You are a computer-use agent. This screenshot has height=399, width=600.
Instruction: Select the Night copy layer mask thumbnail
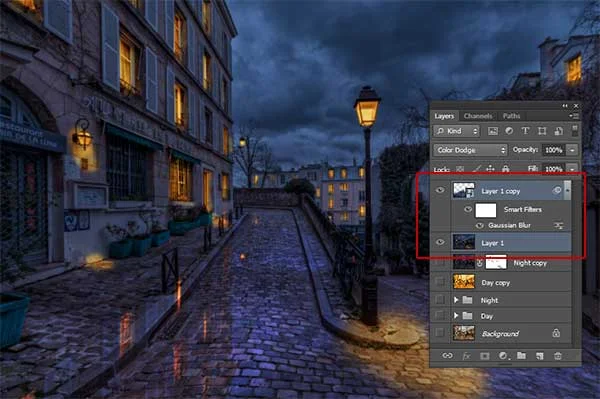click(496, 262)
